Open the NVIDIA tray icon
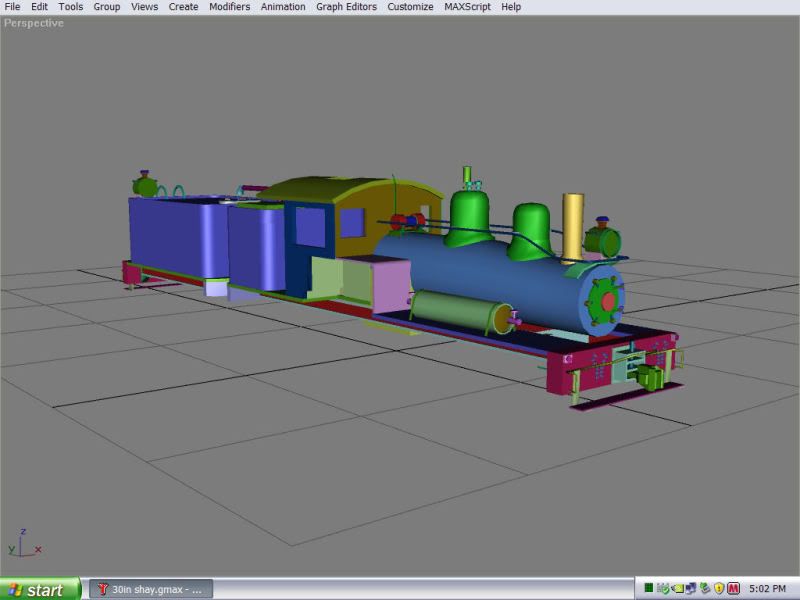This screenshot has height=600, width=800. point(677,589)
